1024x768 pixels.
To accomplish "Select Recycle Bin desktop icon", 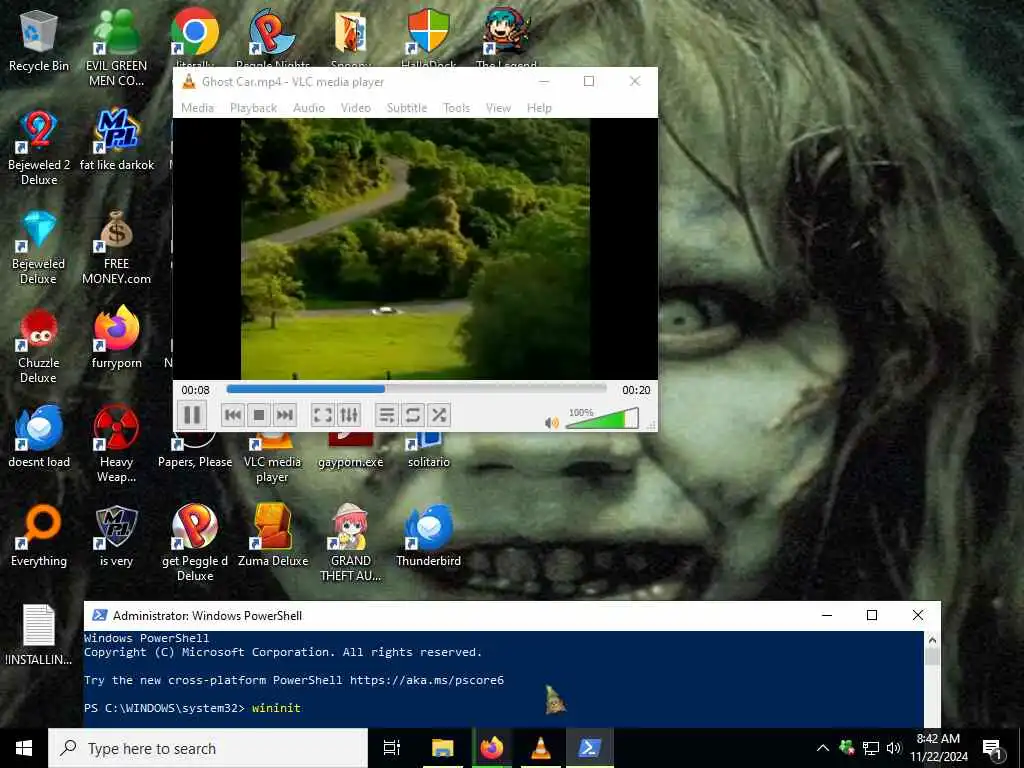I will 39,40.
